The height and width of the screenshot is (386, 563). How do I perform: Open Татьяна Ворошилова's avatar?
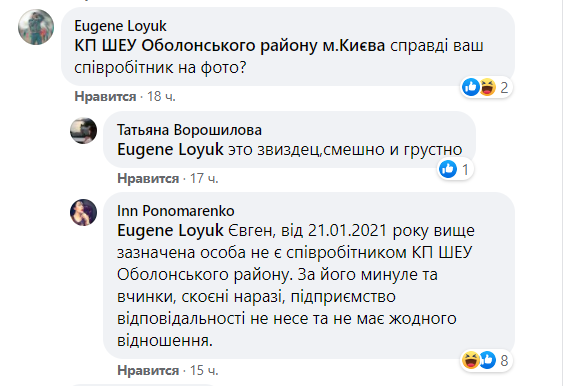click(x=83, y=131)
